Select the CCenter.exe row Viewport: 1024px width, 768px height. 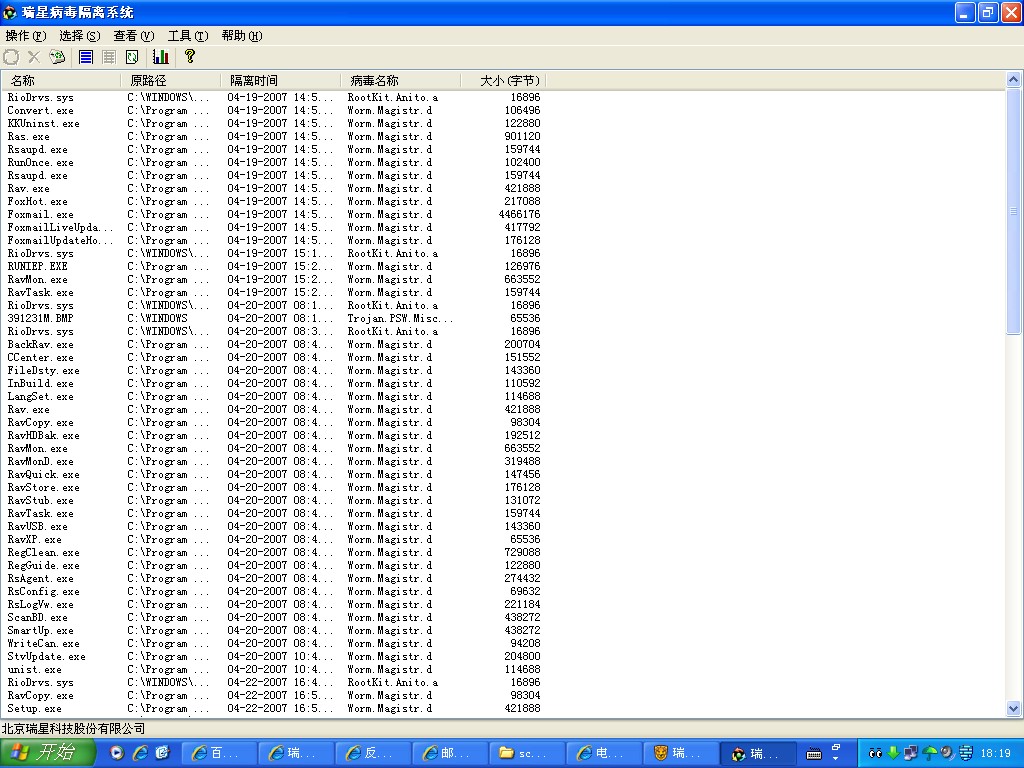(274, 357)
